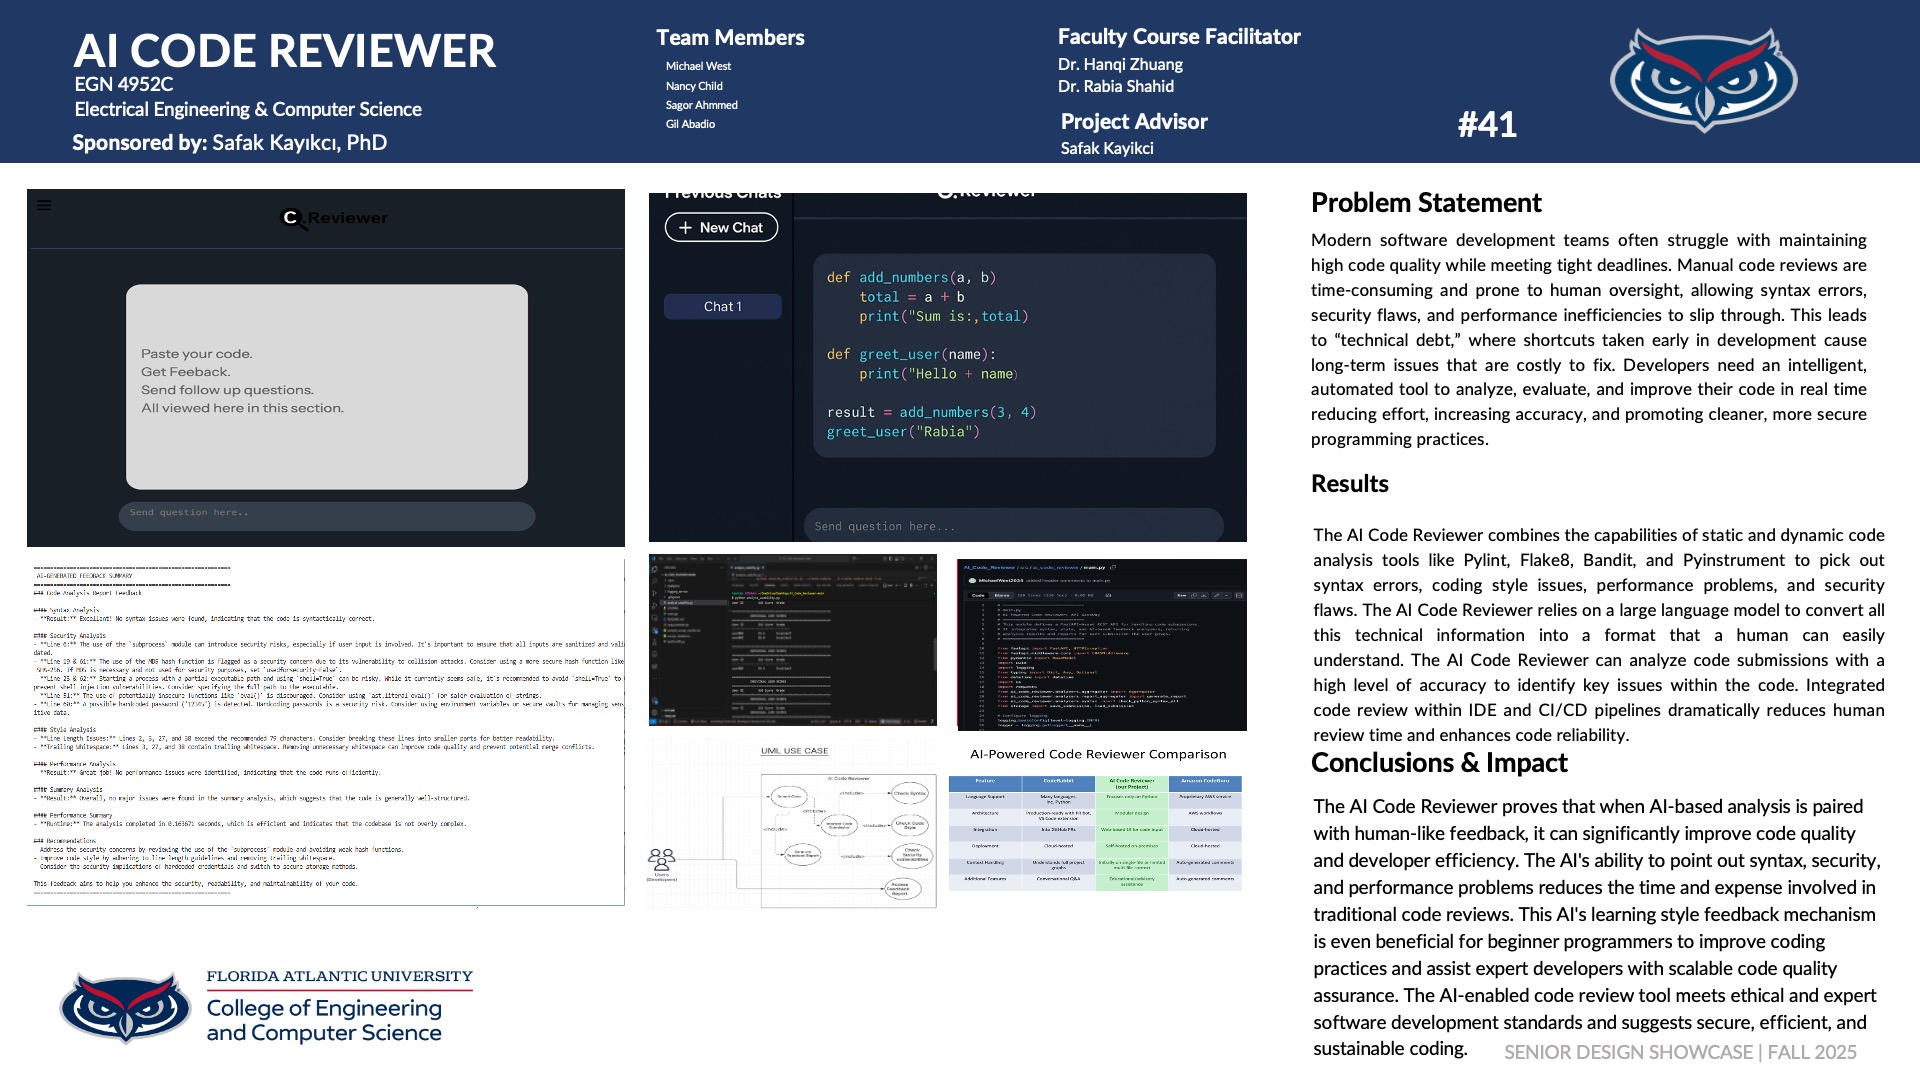This screenshot has width=1920, height=1080.
Task: Click the left "Send question here.." field
Action: click(x=326, y=514)
